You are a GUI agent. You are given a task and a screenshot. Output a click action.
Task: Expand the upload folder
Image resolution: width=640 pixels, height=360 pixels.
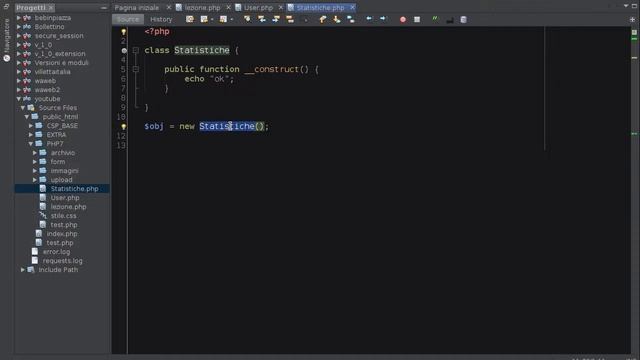pyautogui.click(x=35, y=180)
